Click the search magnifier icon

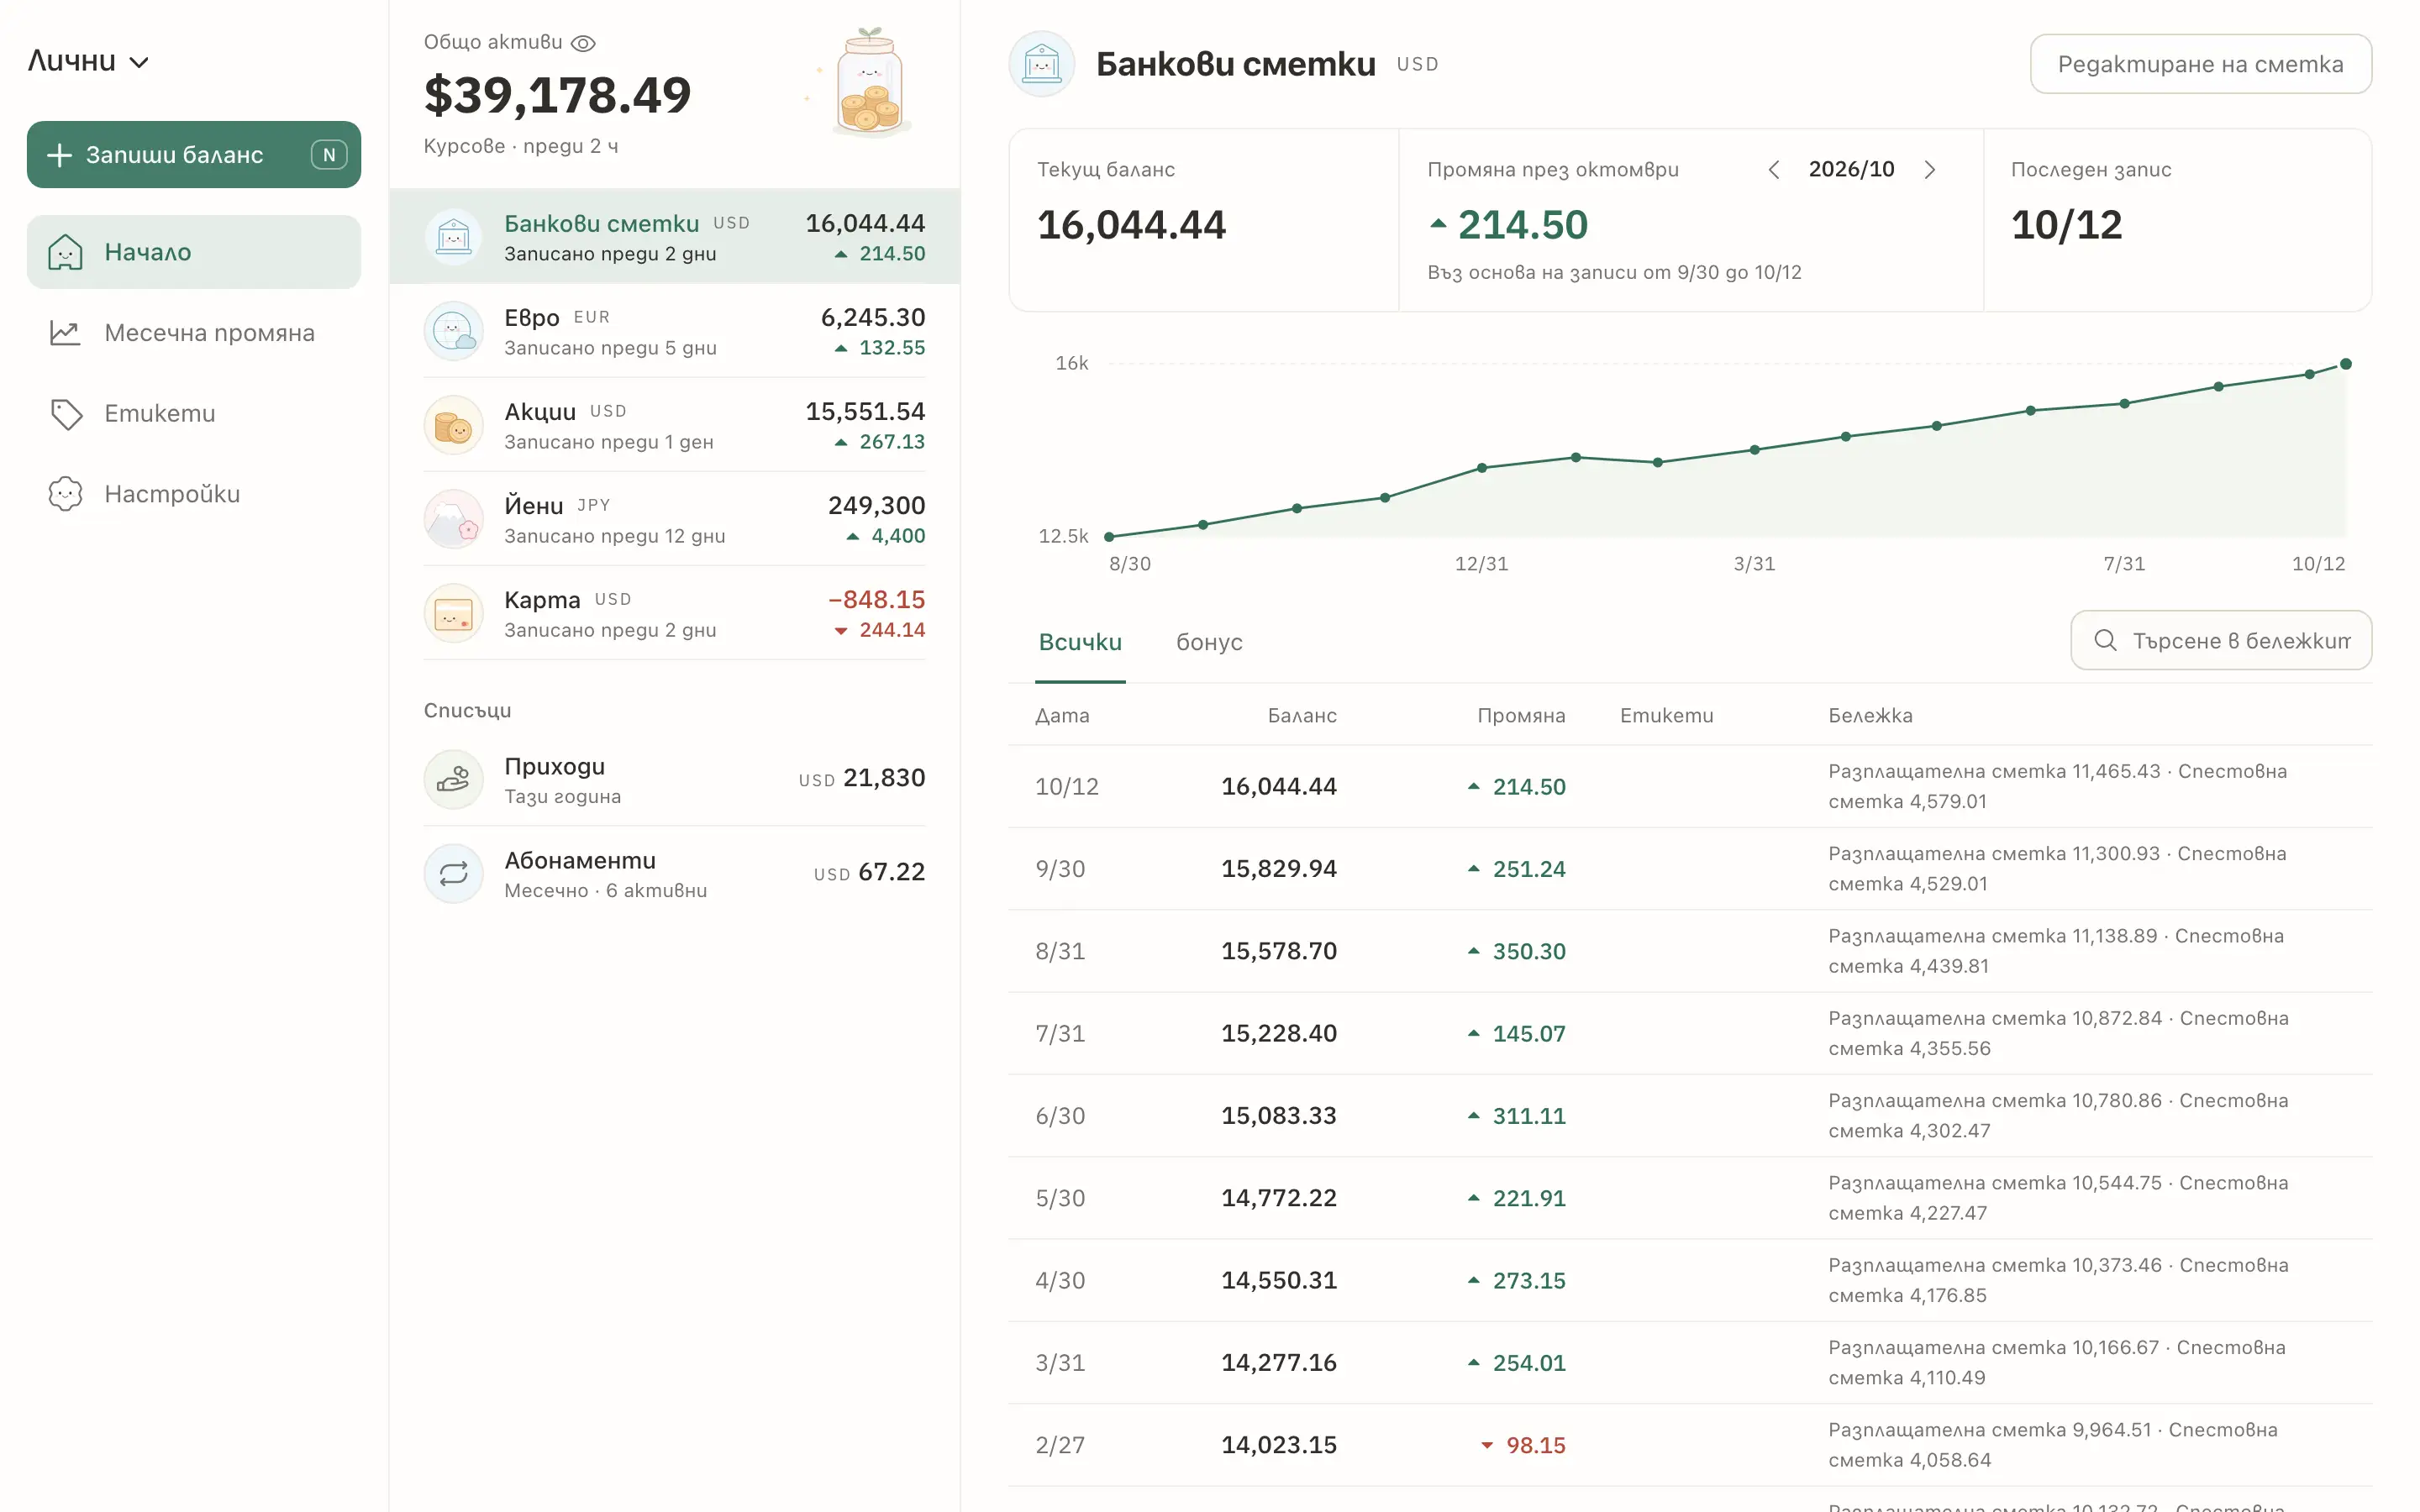point(2105,640)
